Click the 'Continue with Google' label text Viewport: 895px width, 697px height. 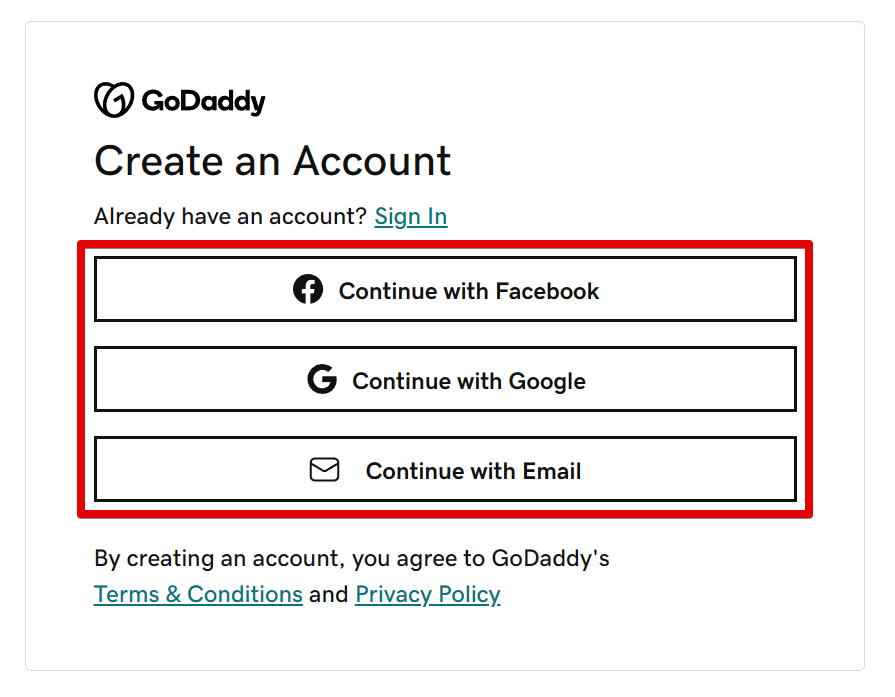pos(469,381)
